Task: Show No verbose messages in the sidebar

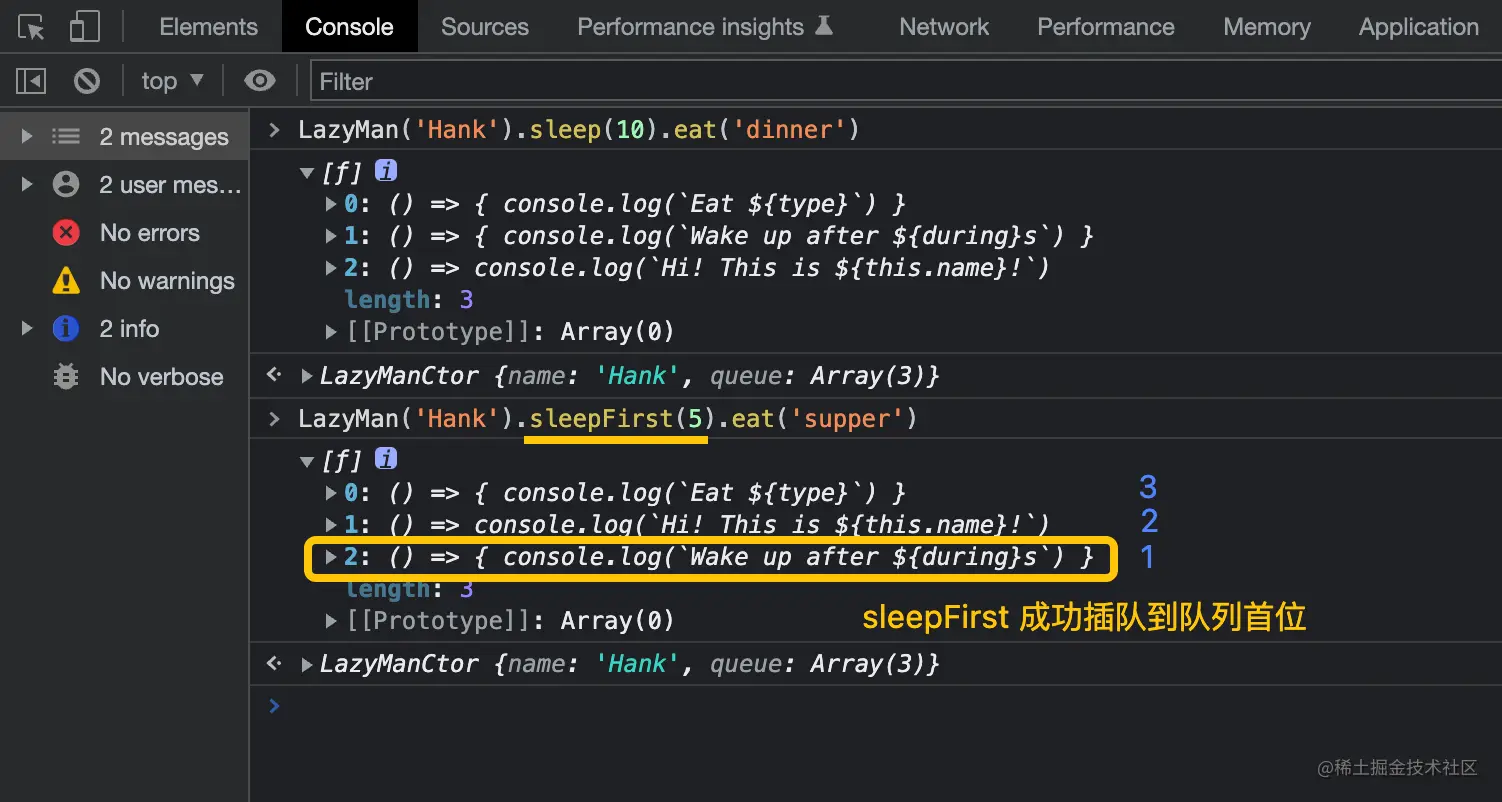Action: 161,377
